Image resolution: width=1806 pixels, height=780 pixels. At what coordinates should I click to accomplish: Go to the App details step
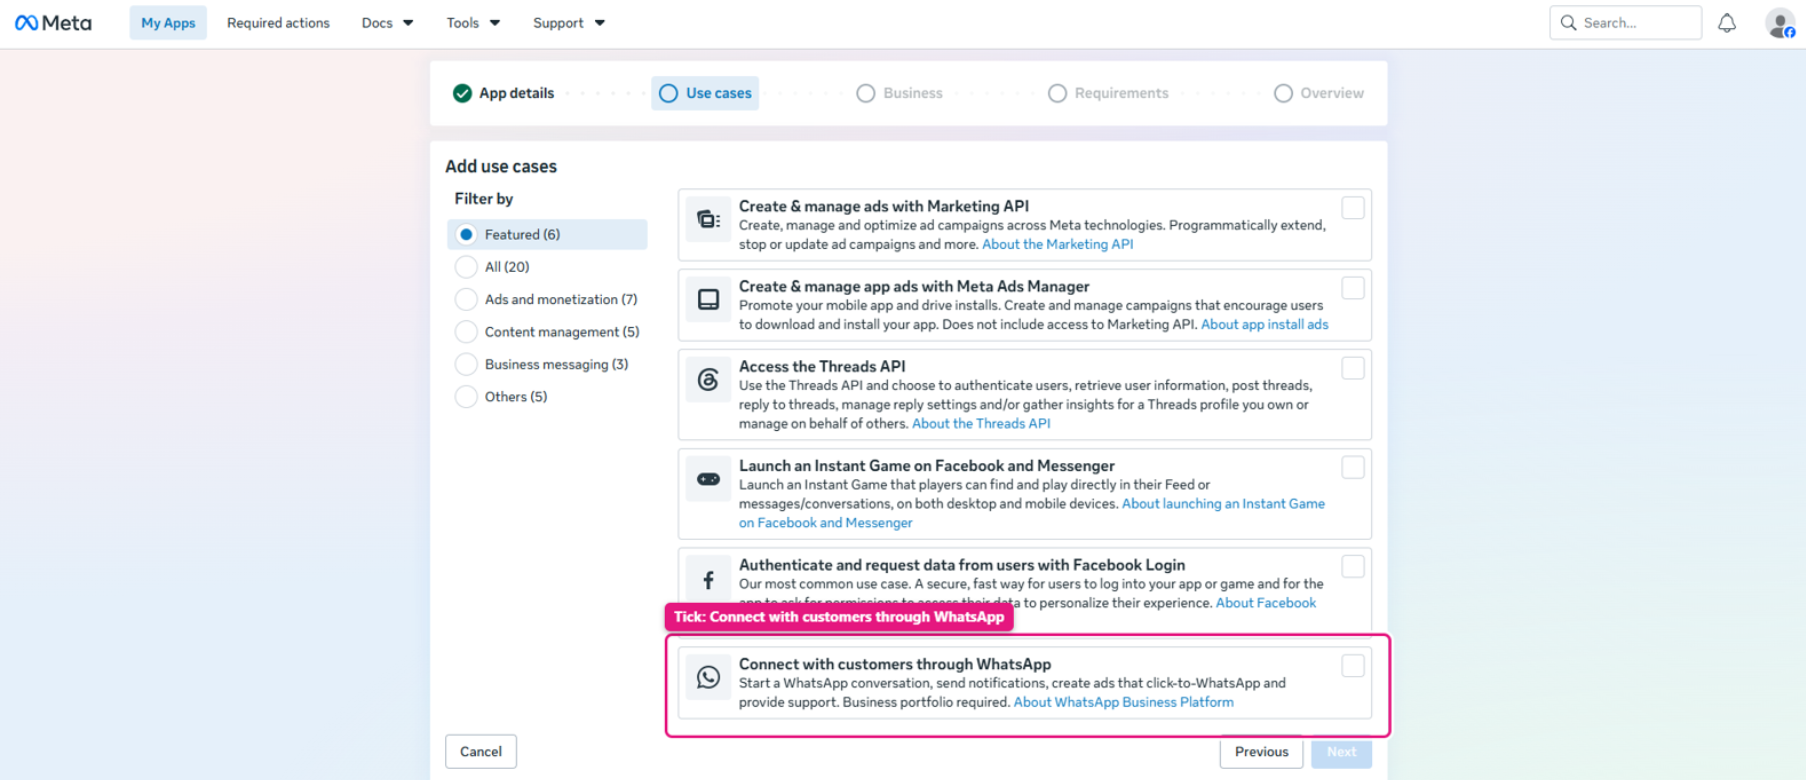click(x=503, y=93)
